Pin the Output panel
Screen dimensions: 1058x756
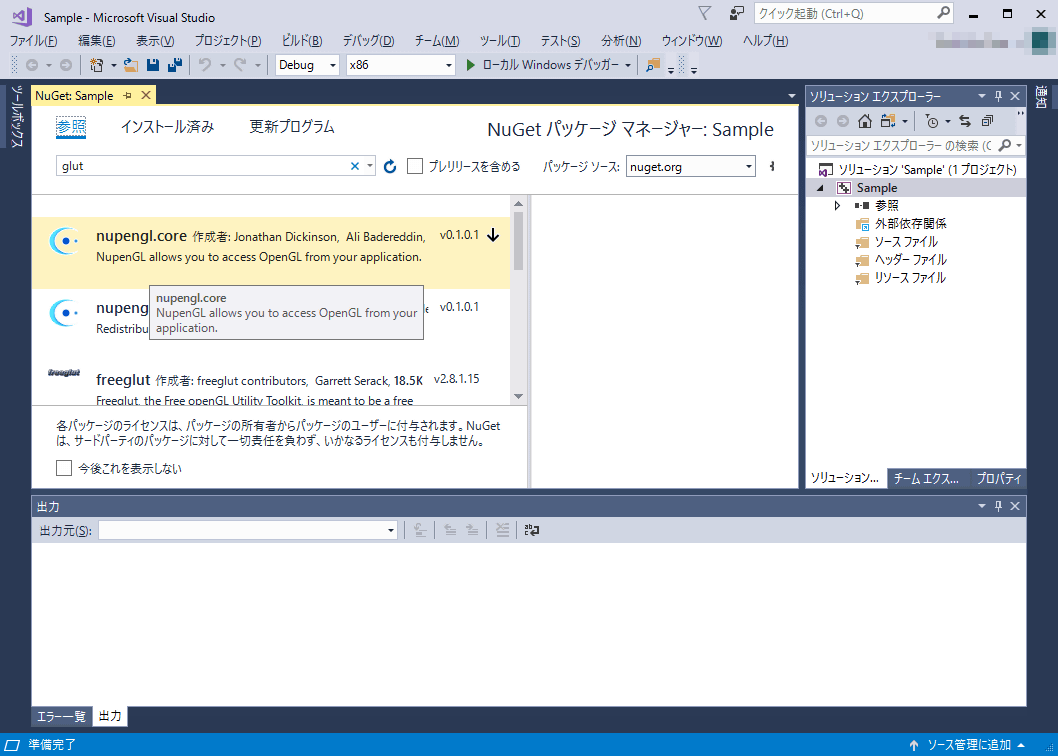tap(999, 506)
